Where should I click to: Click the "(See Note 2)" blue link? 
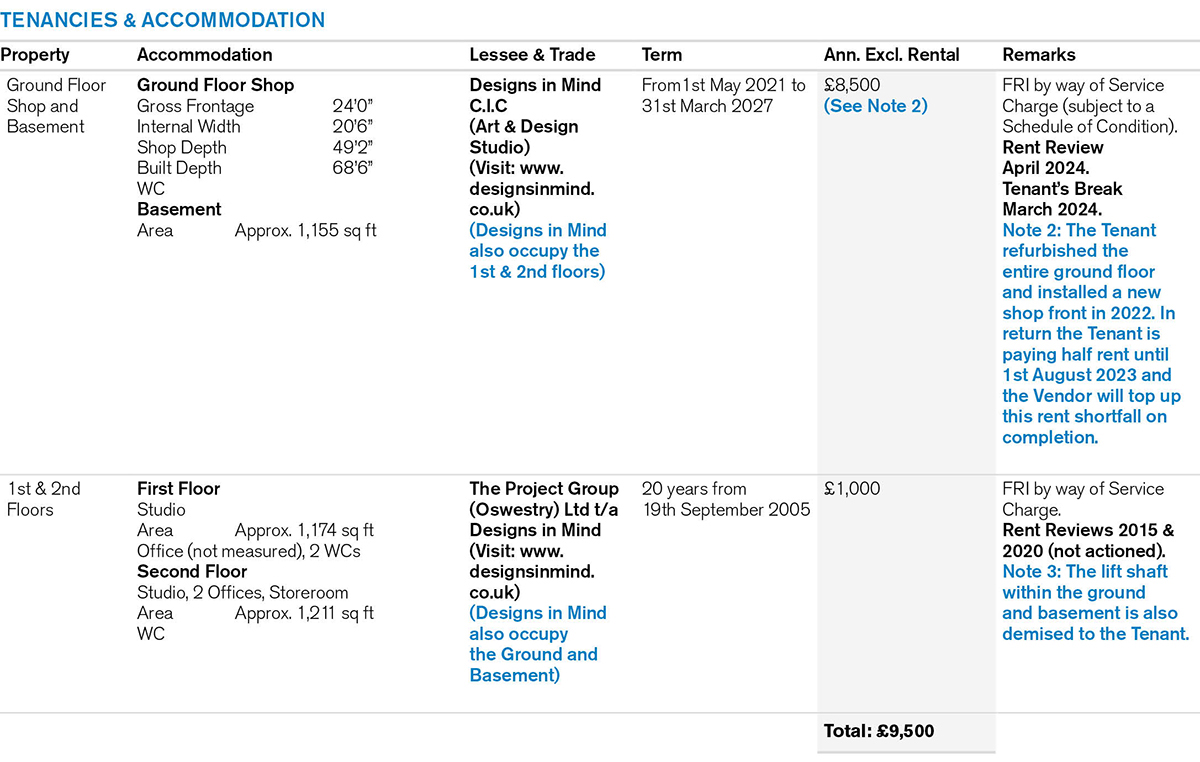coord(875,106)
